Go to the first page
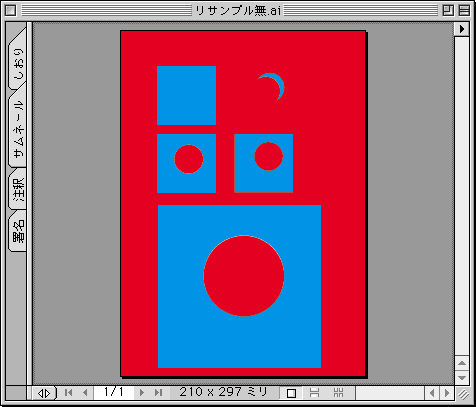 click(68, 393)
